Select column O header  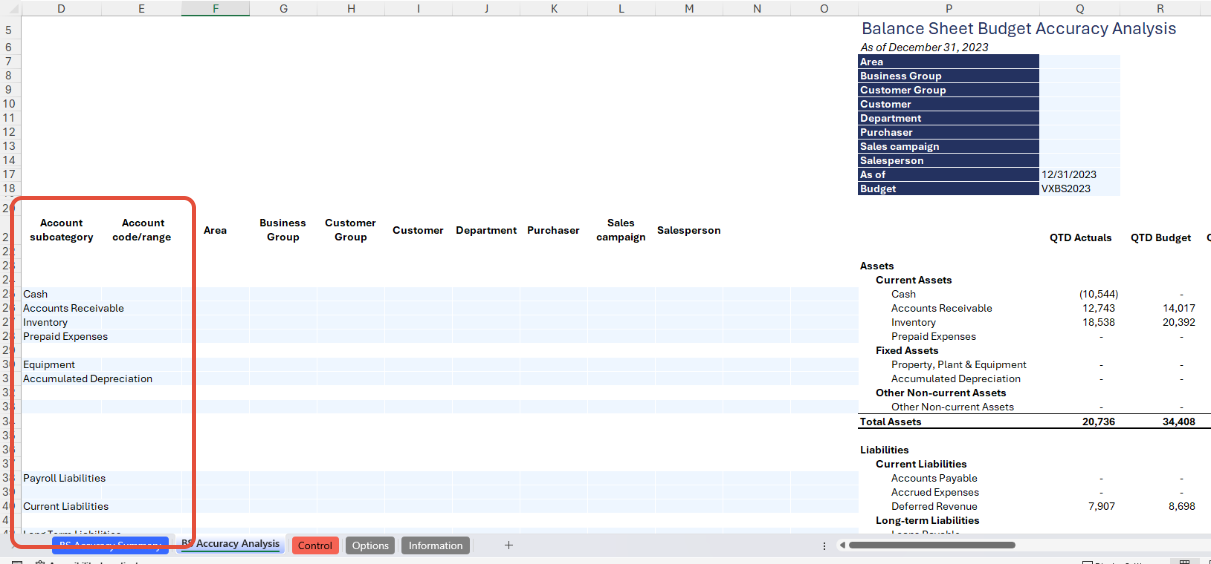pos(824,9)
